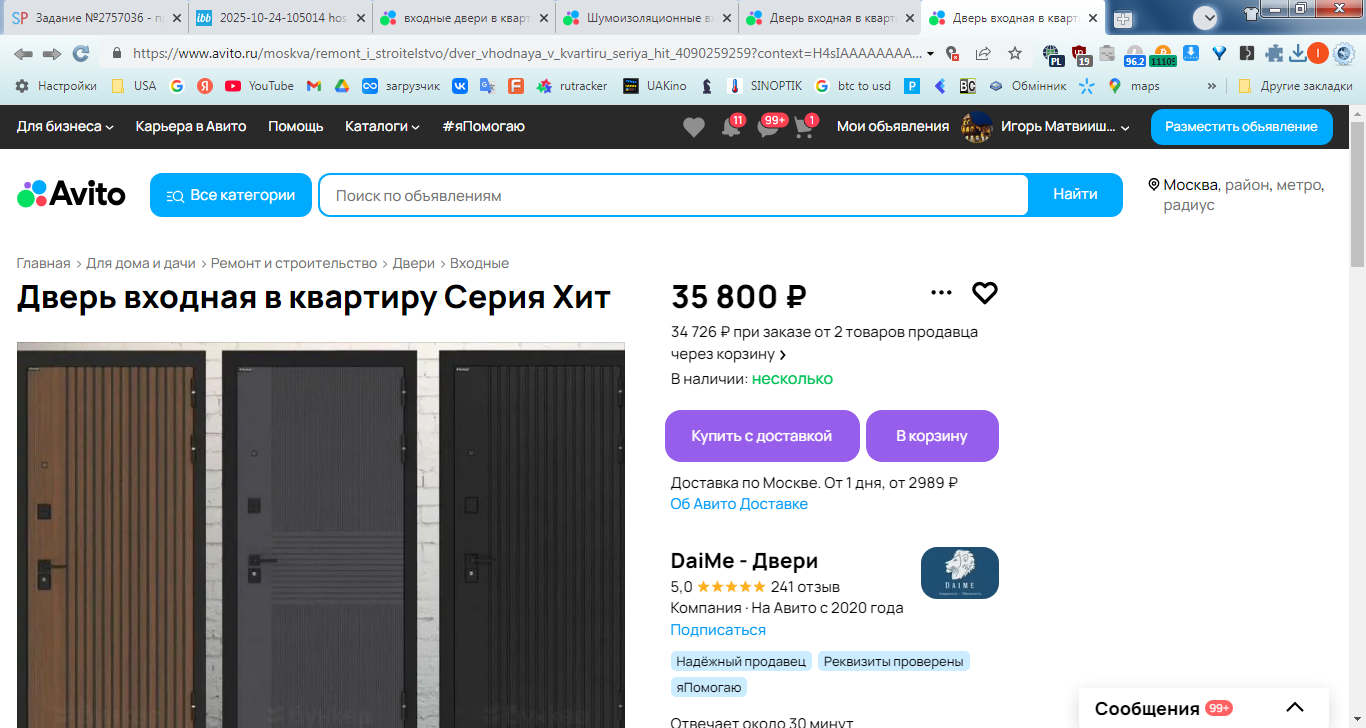Open chat messages icon with 99+ badge
The height and width of the screenshot is (728, 1366).
pos(769,127)
